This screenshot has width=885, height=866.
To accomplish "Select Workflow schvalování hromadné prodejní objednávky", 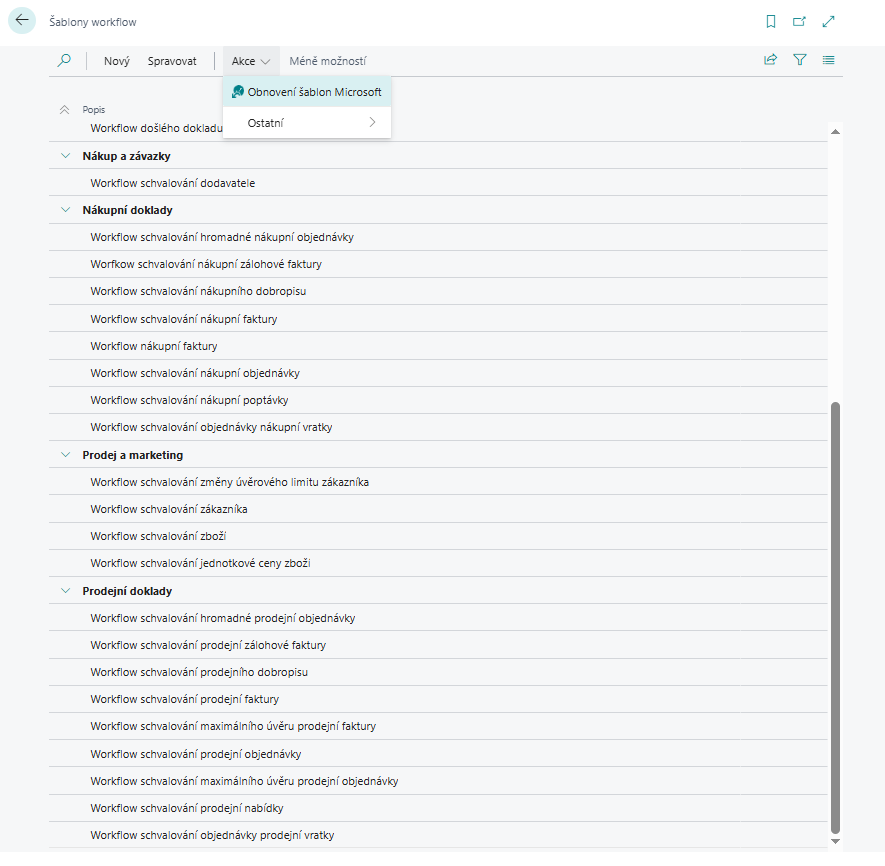I will 438,618.
